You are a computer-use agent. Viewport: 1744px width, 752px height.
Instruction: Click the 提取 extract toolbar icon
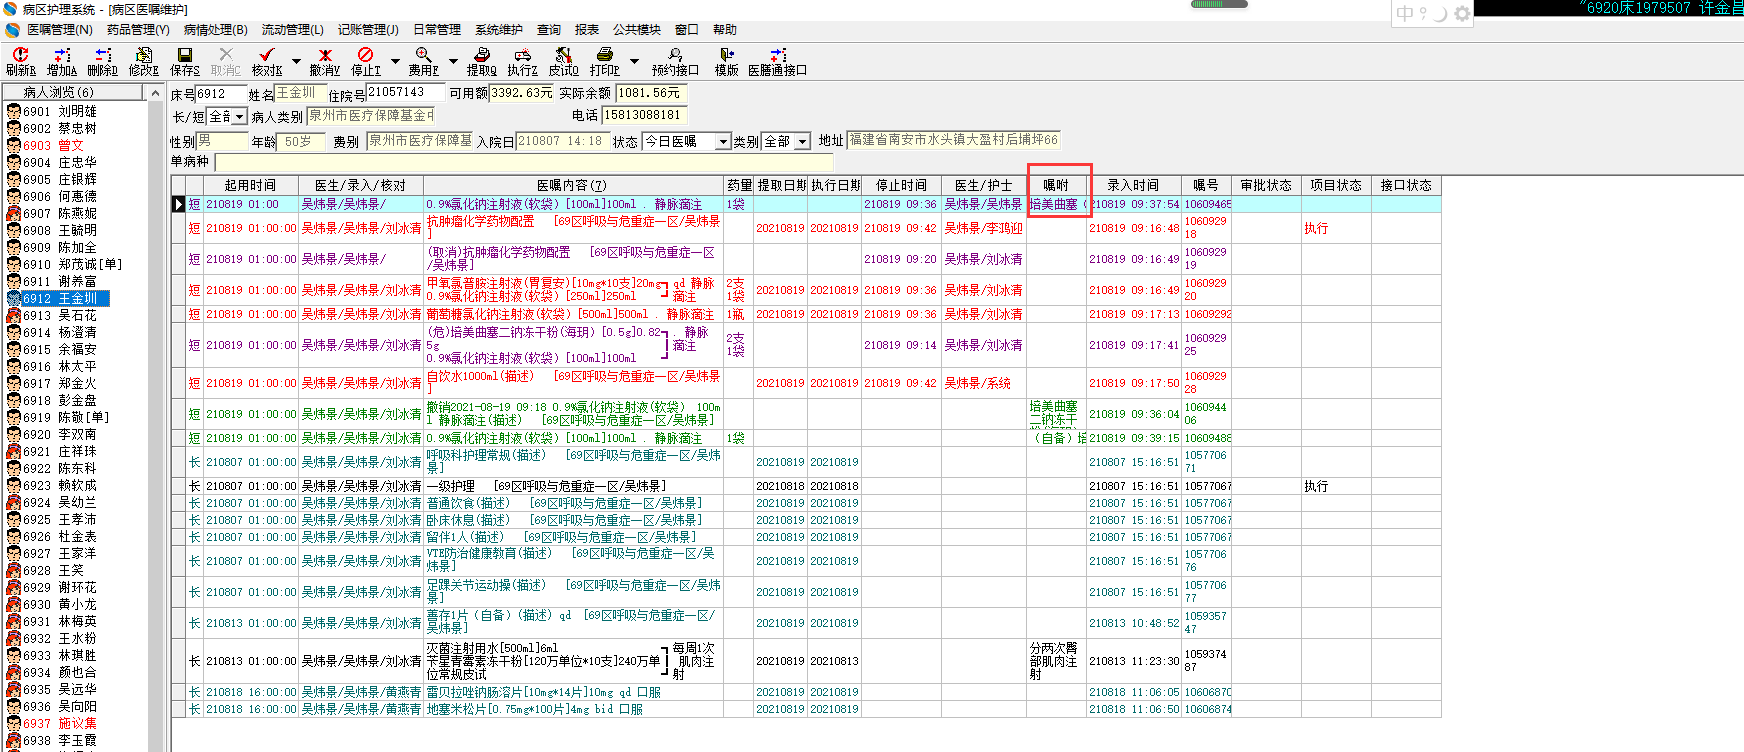(x=481, y=56)
